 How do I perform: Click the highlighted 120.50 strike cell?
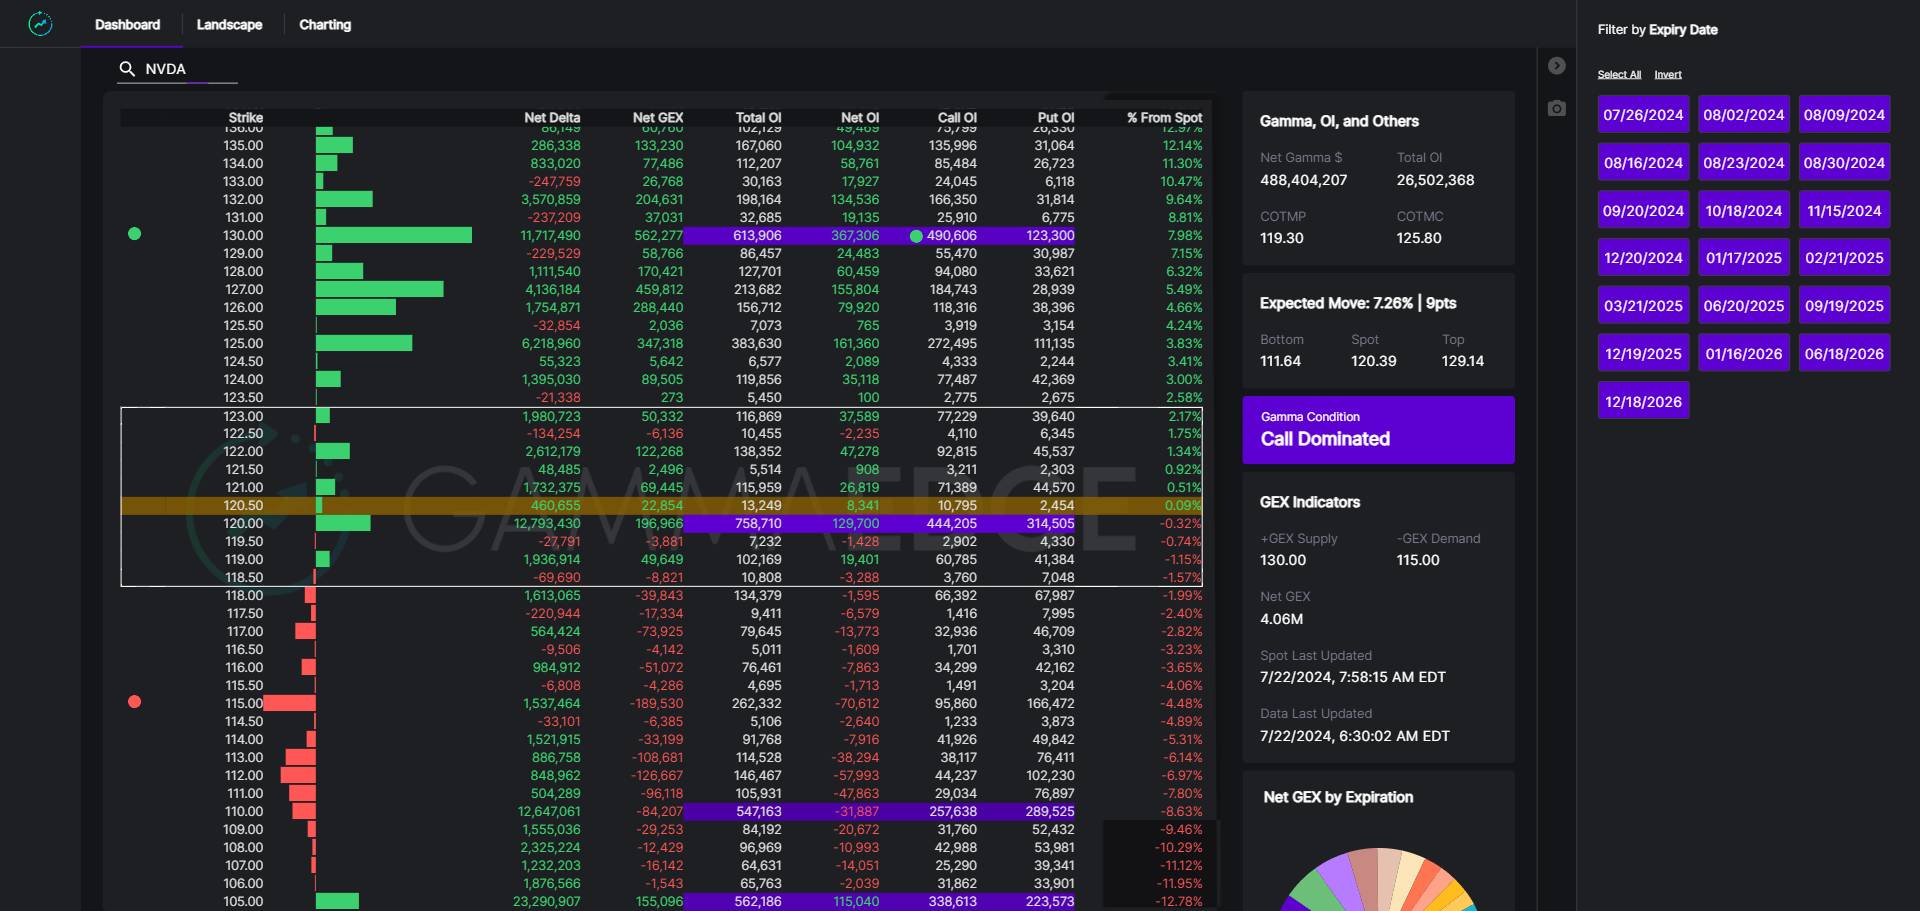tap(244, 506)
